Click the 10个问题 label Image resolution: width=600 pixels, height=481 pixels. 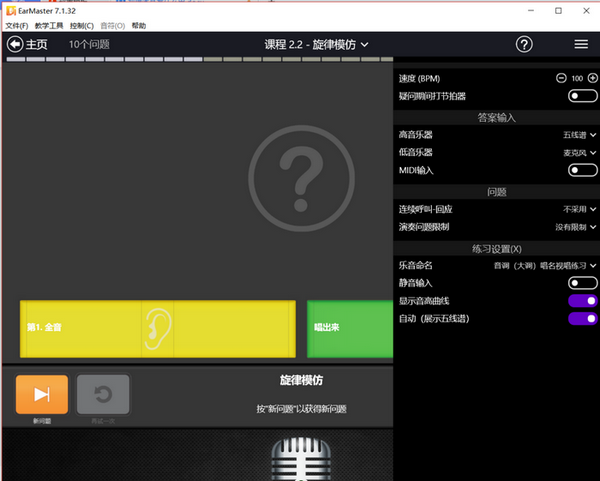click(x=89, y=44)
